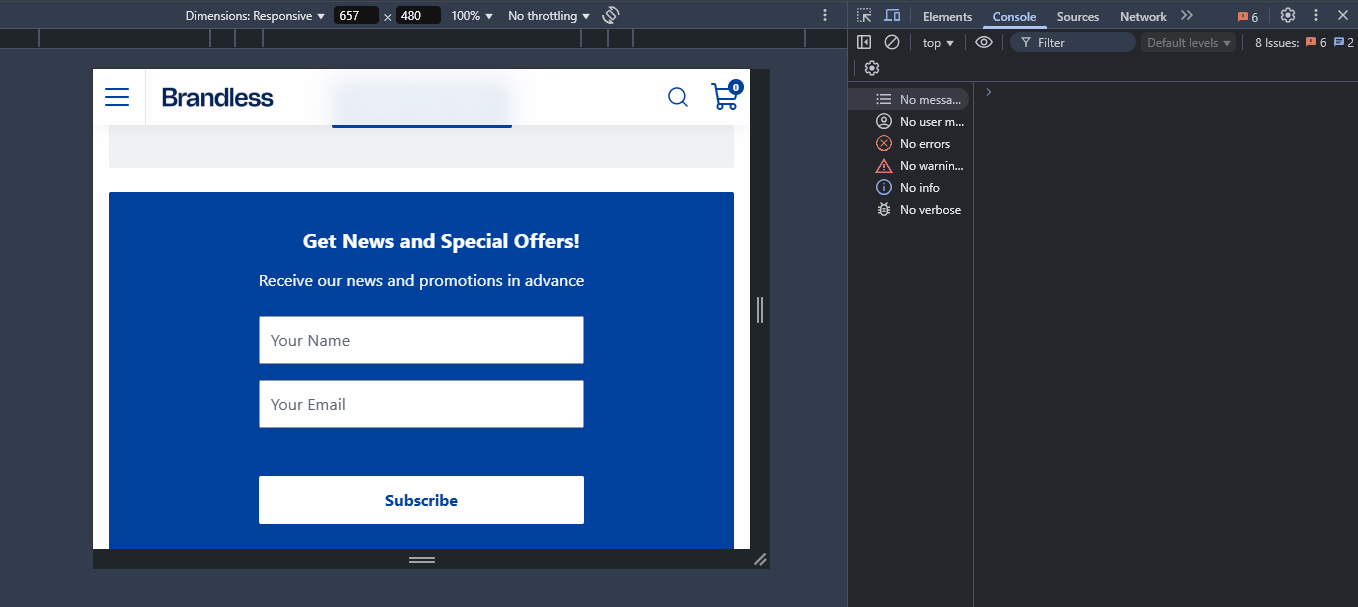Close the DevTools panel

click(1343, 15)
